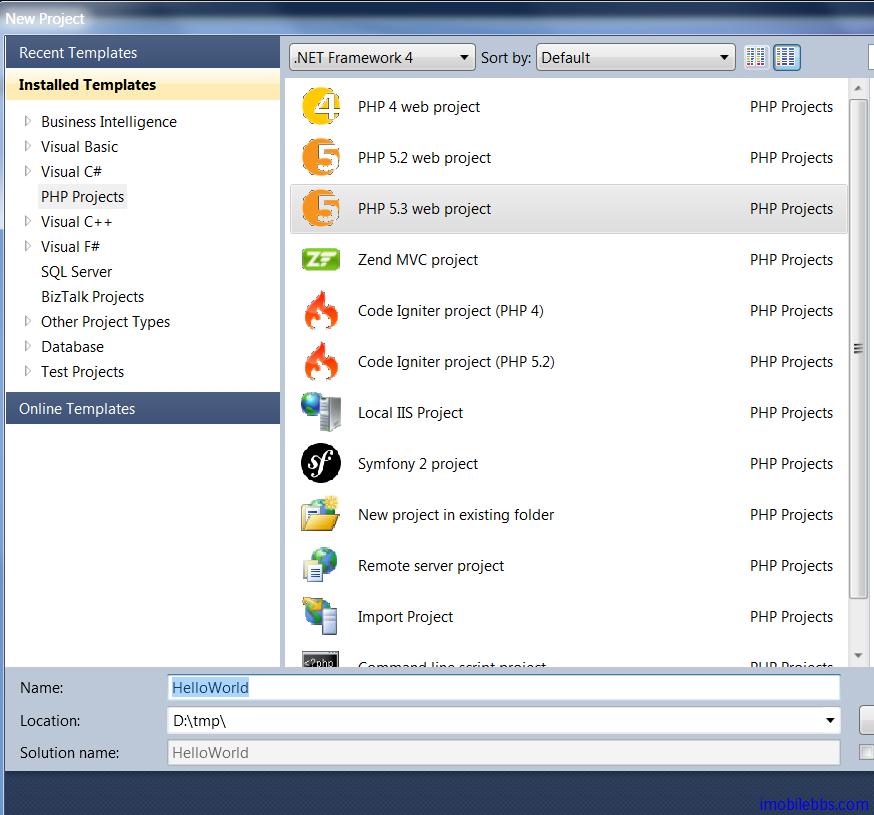Click the Name text field
Viewport: 874px width, 815px height.
tap(504, 688)
